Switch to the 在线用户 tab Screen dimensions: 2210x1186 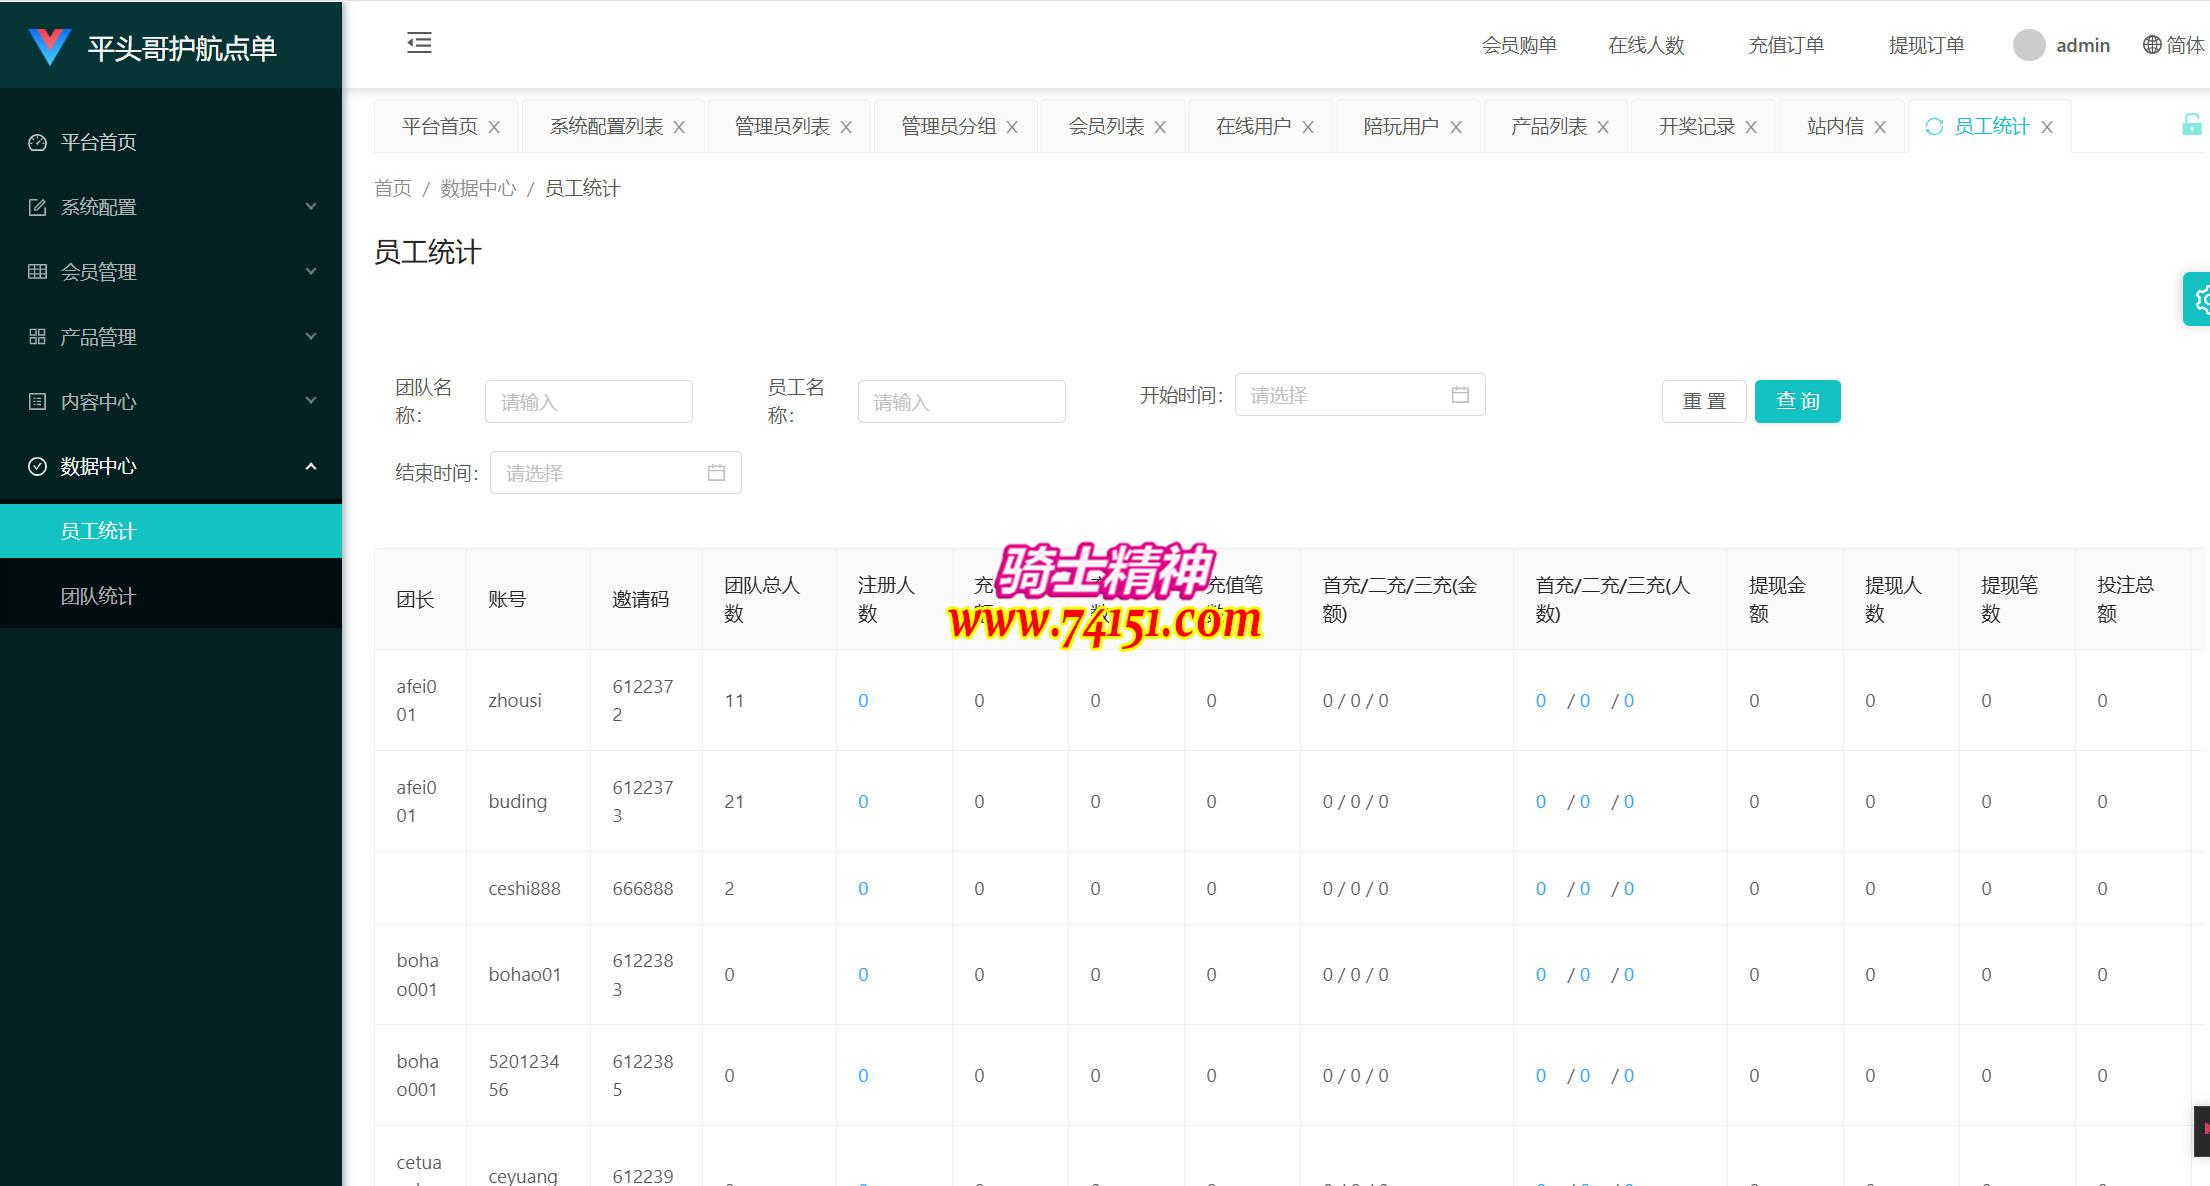point(1252,126)
